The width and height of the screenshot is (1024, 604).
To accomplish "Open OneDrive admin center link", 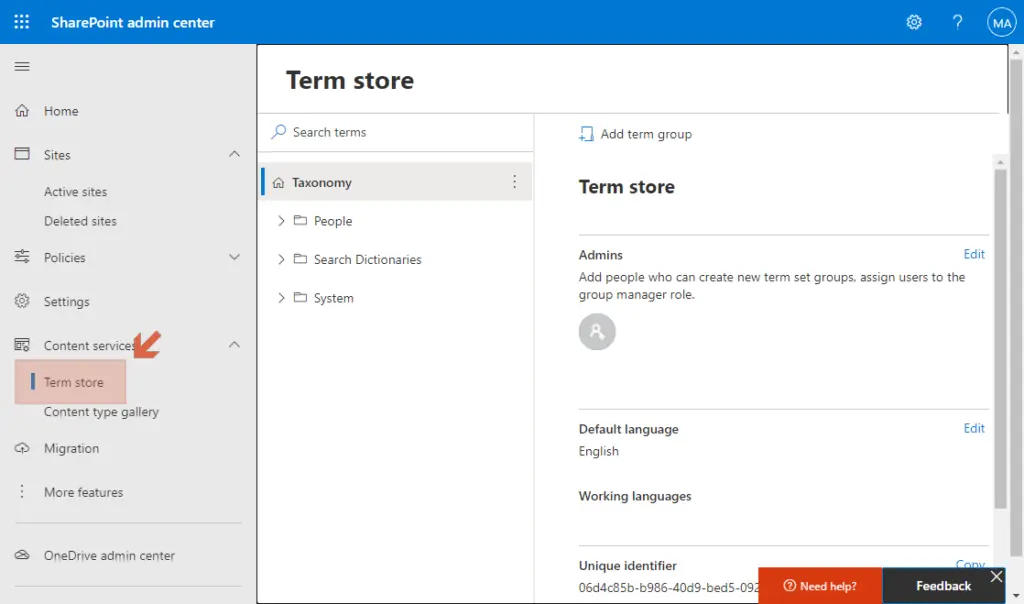I will pos(109,556).
